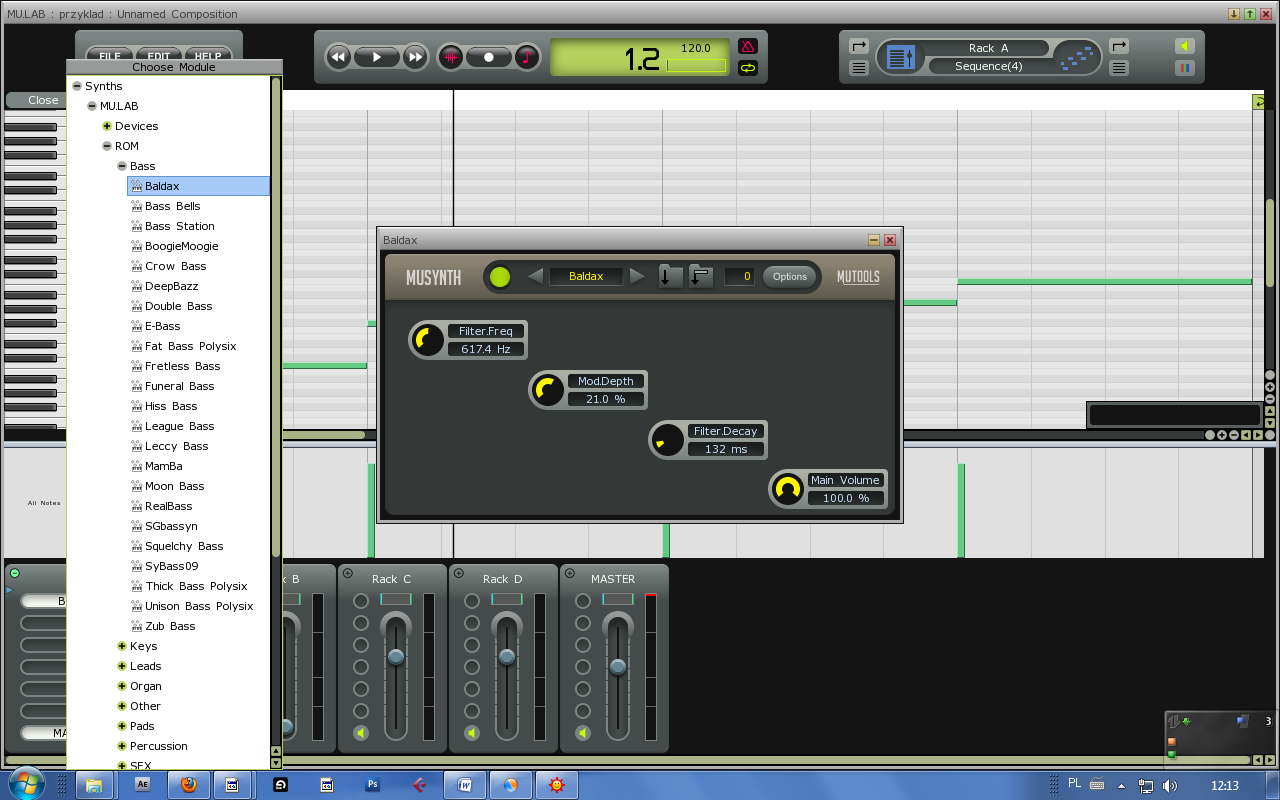The image size is (1280, 800).
Task: Click the Rack C volume fader
Action: click(x=396, y=657)
